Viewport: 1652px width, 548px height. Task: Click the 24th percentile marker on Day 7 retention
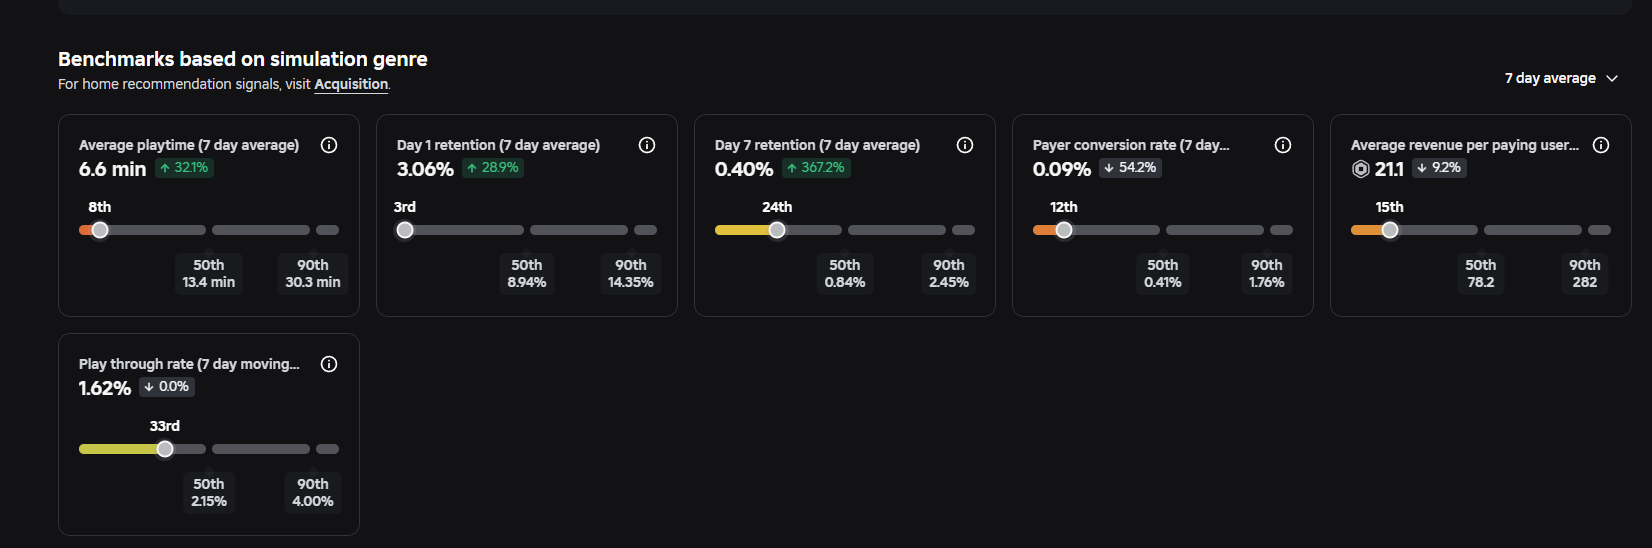(777, 230)
